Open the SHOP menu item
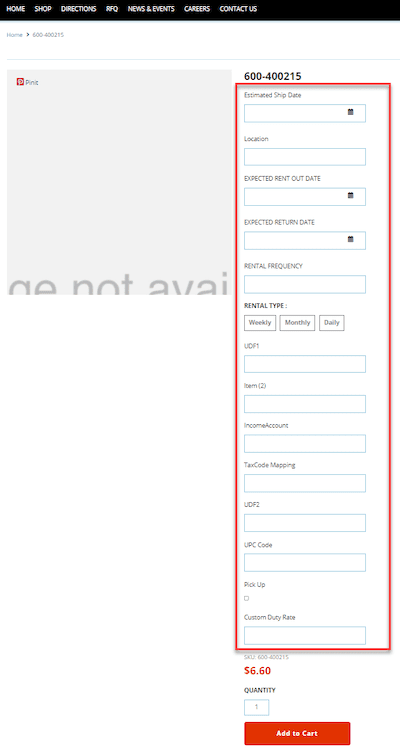The width and height of the screenshot is (400, 750). pyautogui.click(x=43, y=9)
